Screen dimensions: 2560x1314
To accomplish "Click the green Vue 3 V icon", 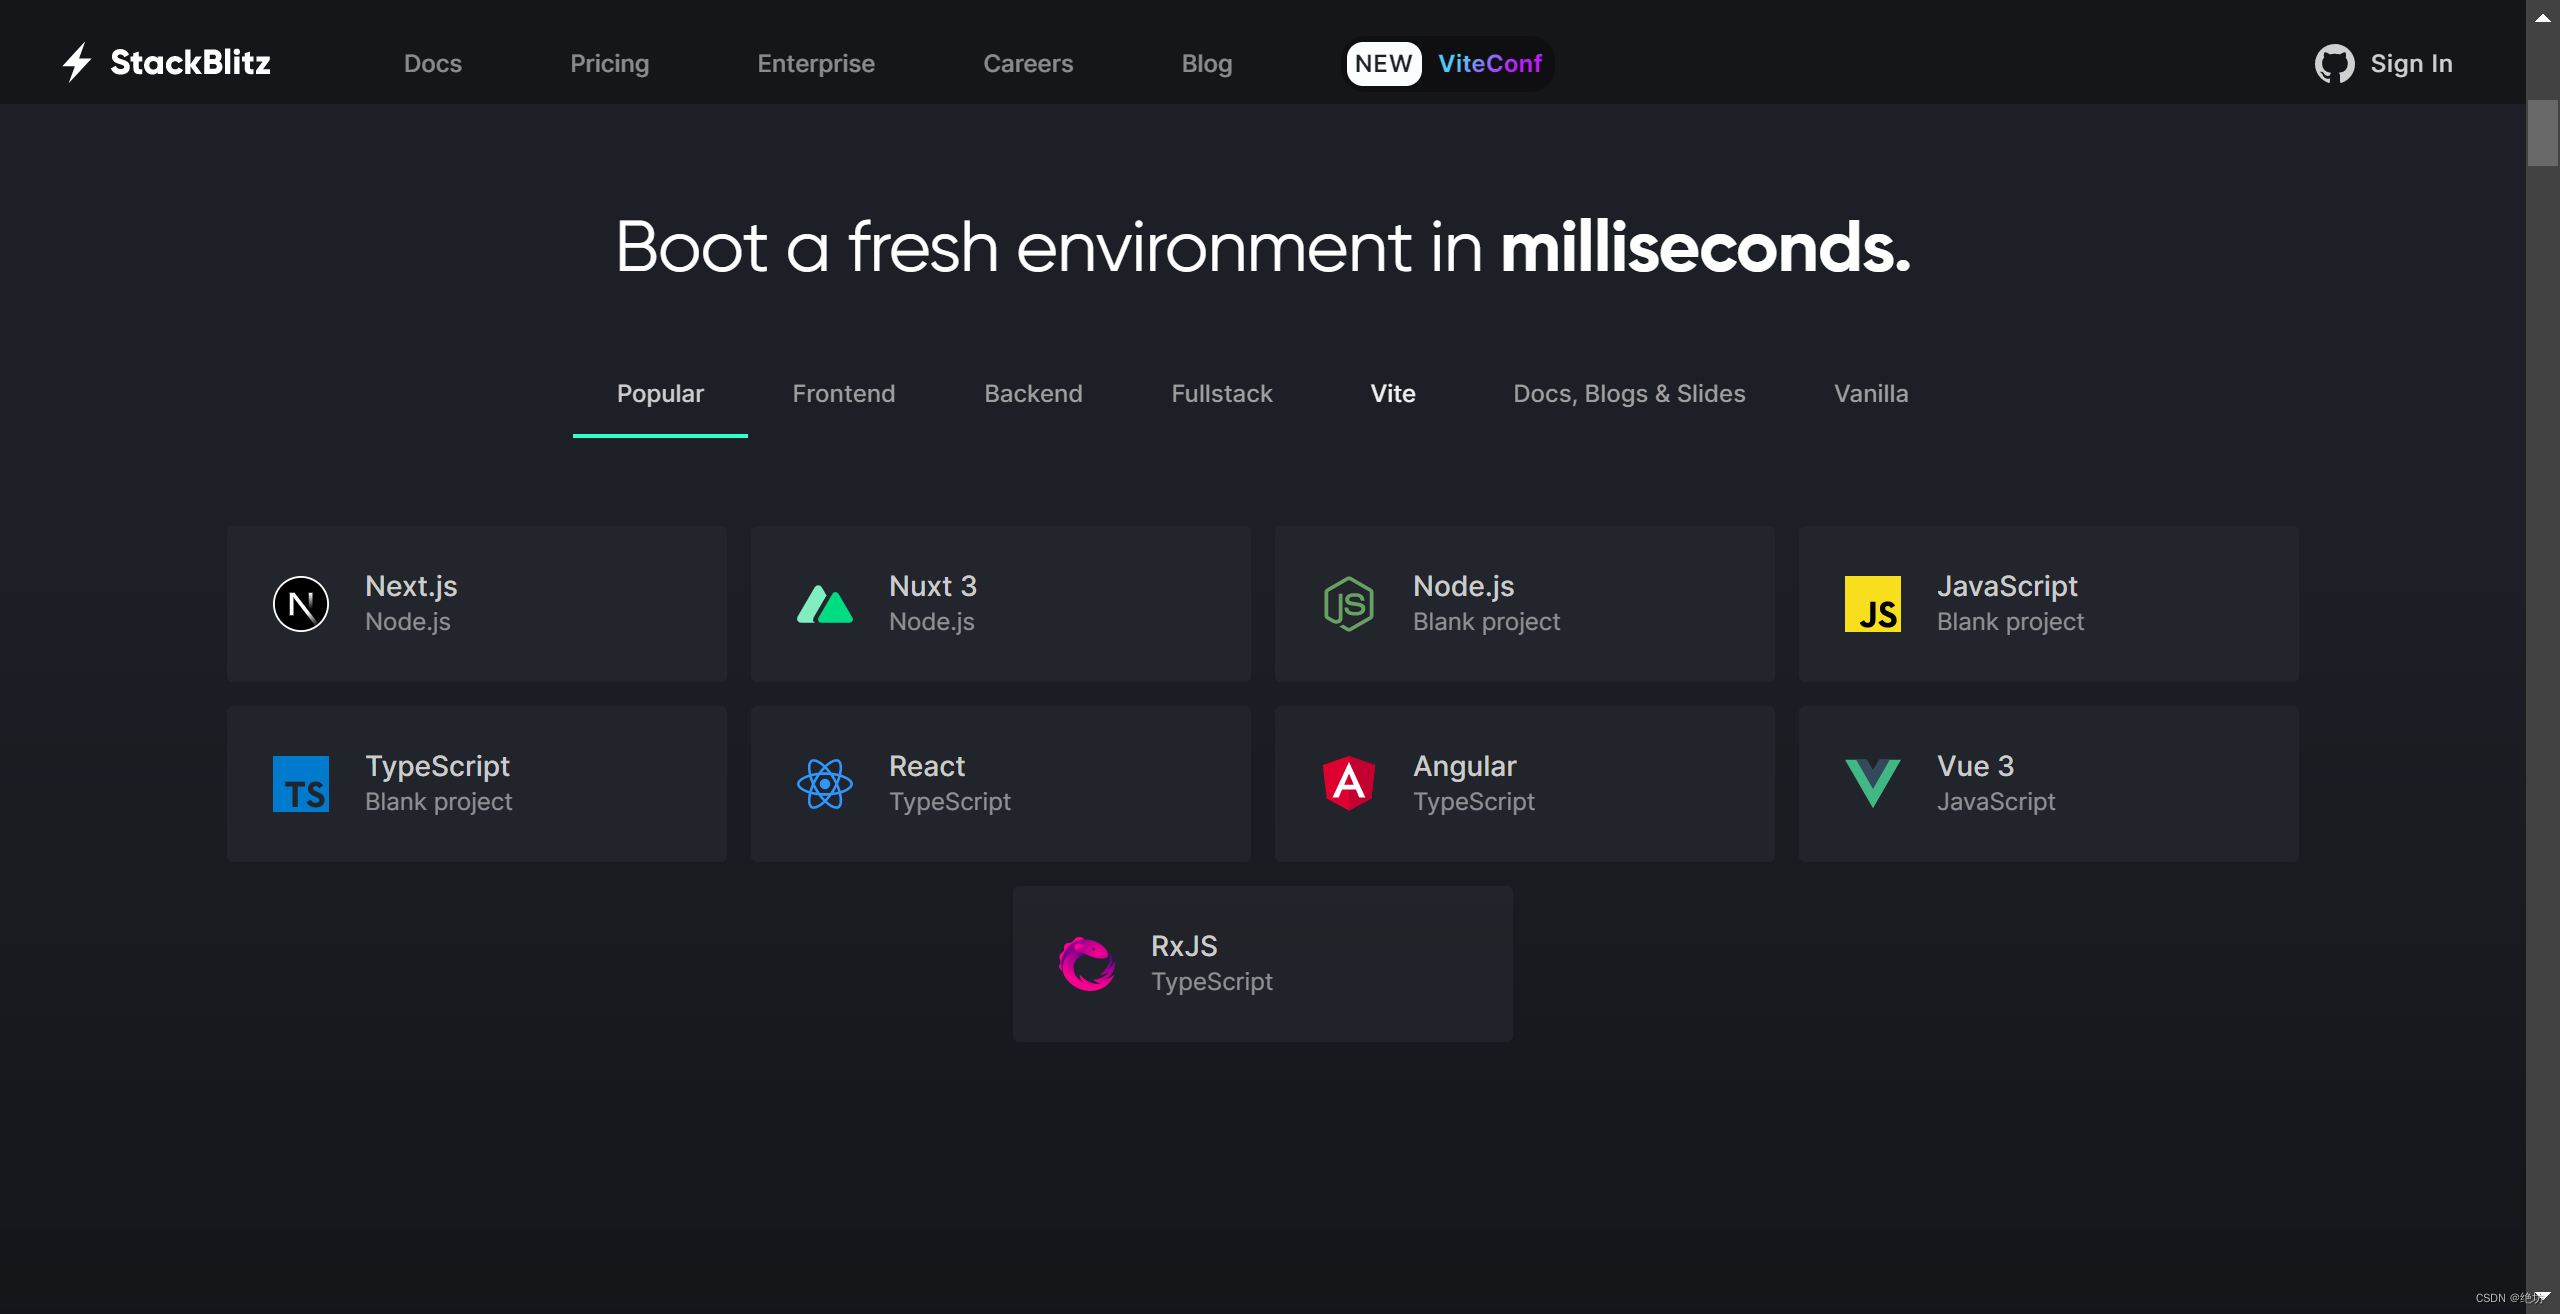I will tap(1873, 783).
